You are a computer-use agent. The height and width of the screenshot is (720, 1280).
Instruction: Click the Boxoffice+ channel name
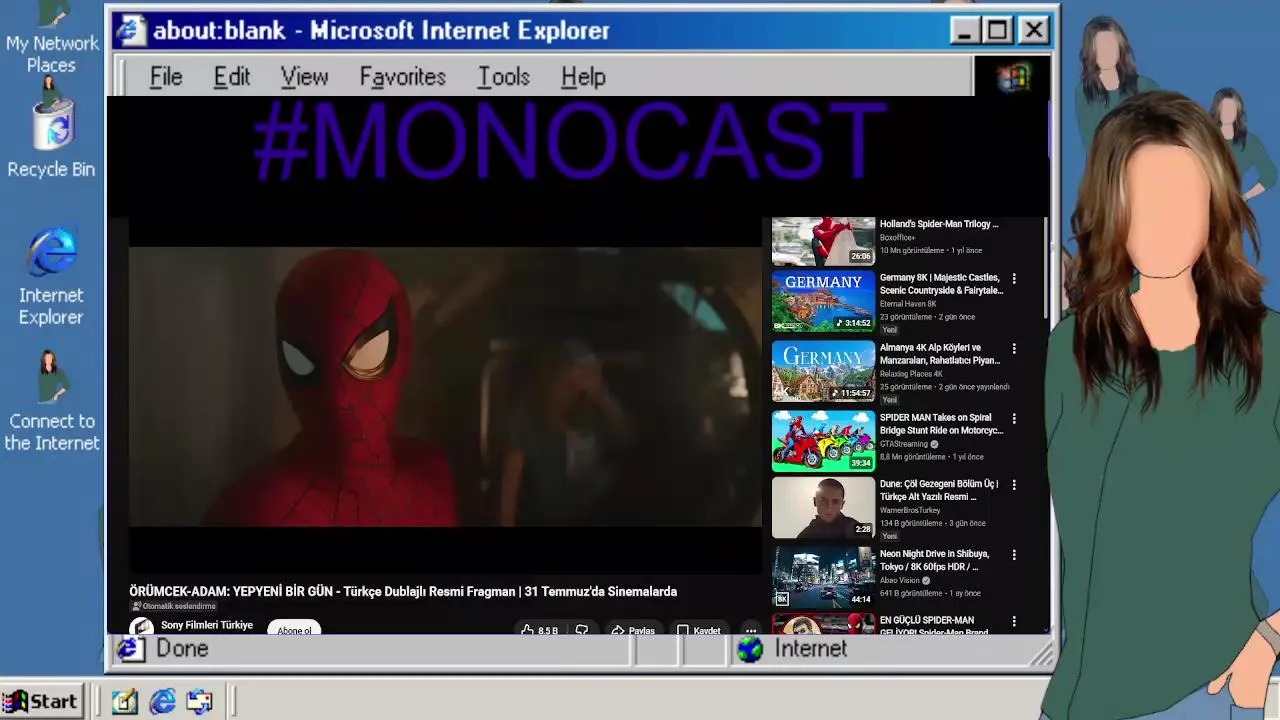click(898, 238)
